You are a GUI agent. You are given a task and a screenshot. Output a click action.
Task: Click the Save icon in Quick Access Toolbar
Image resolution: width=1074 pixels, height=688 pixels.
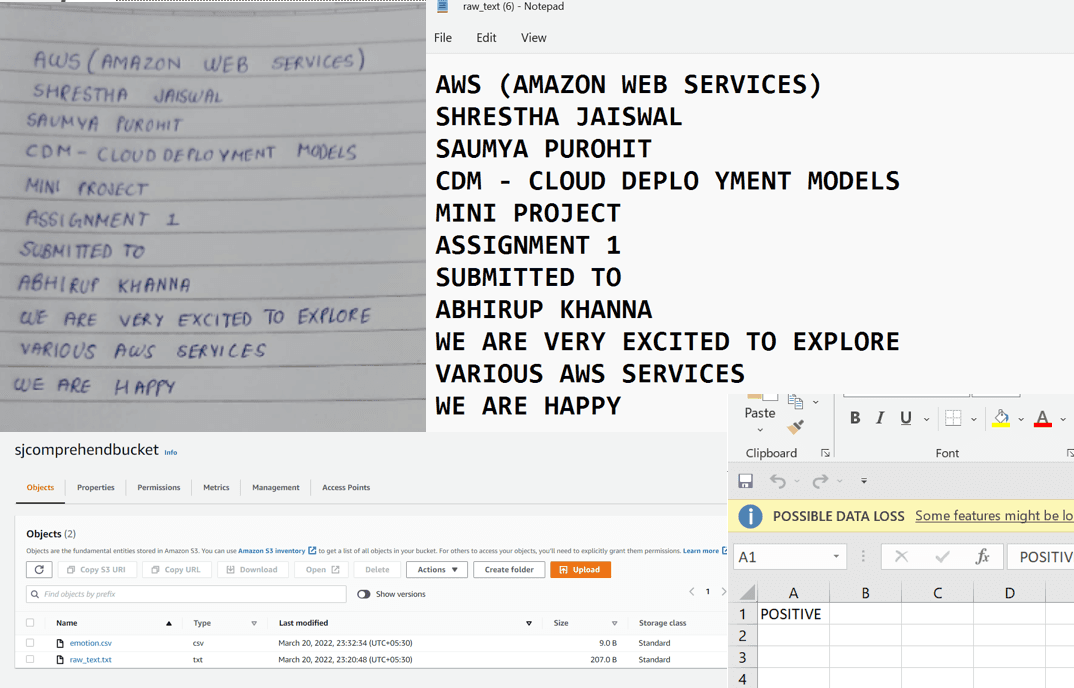pos(745,481)
